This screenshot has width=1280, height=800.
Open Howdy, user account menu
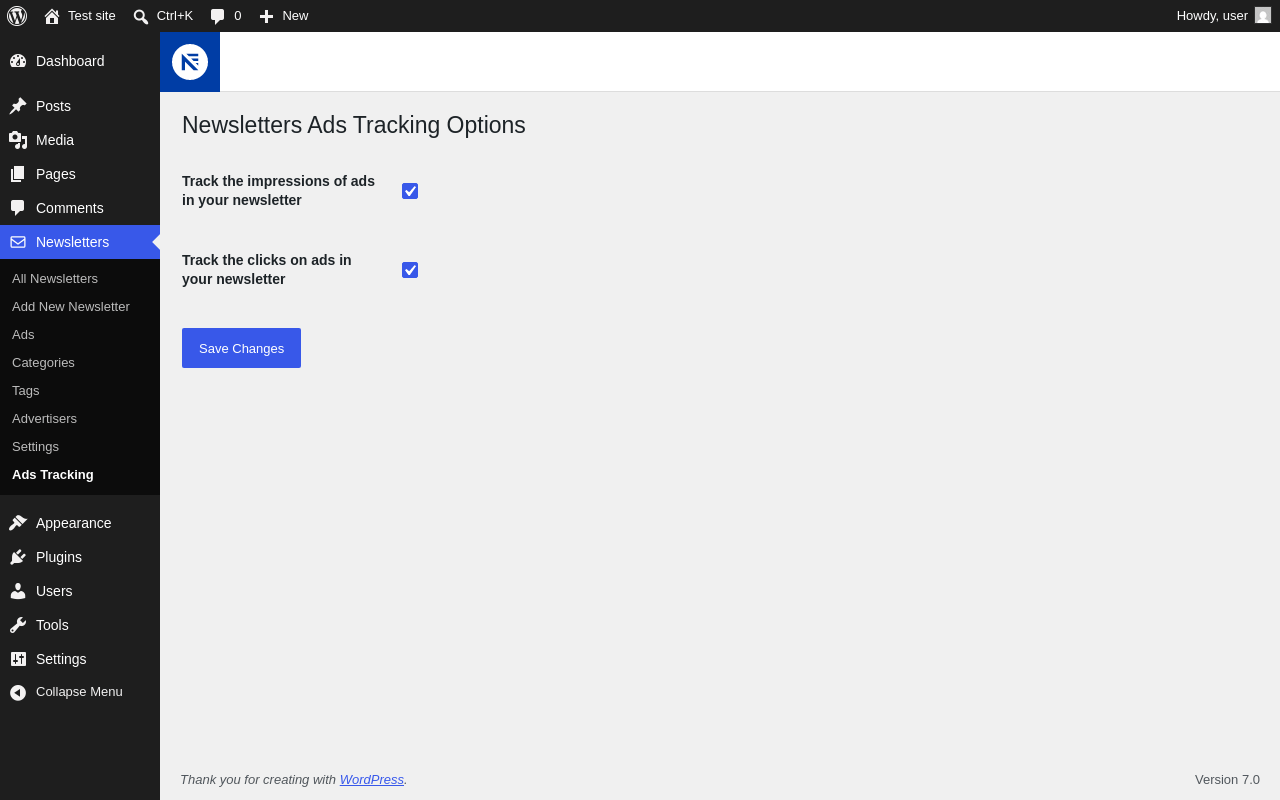1223,16
